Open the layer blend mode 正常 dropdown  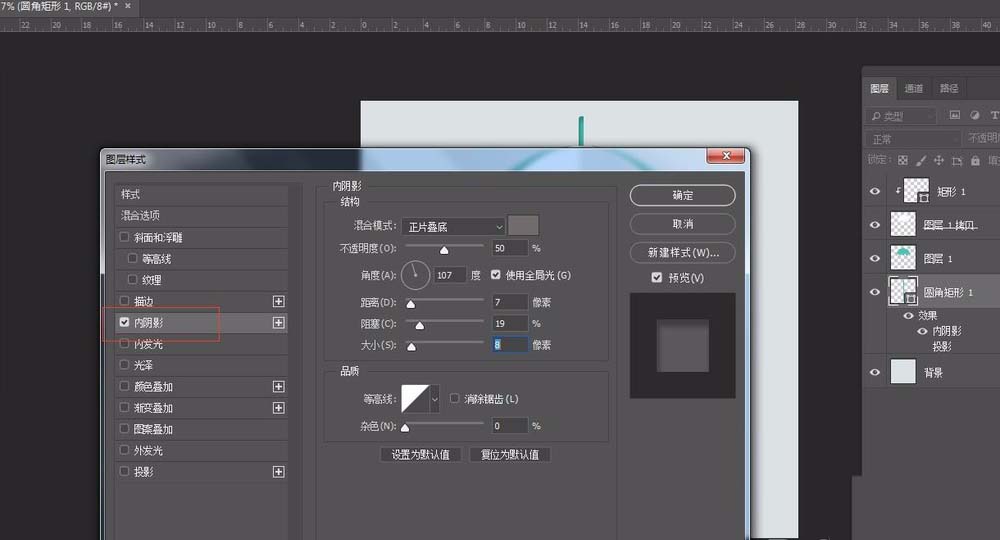point(912,139)
